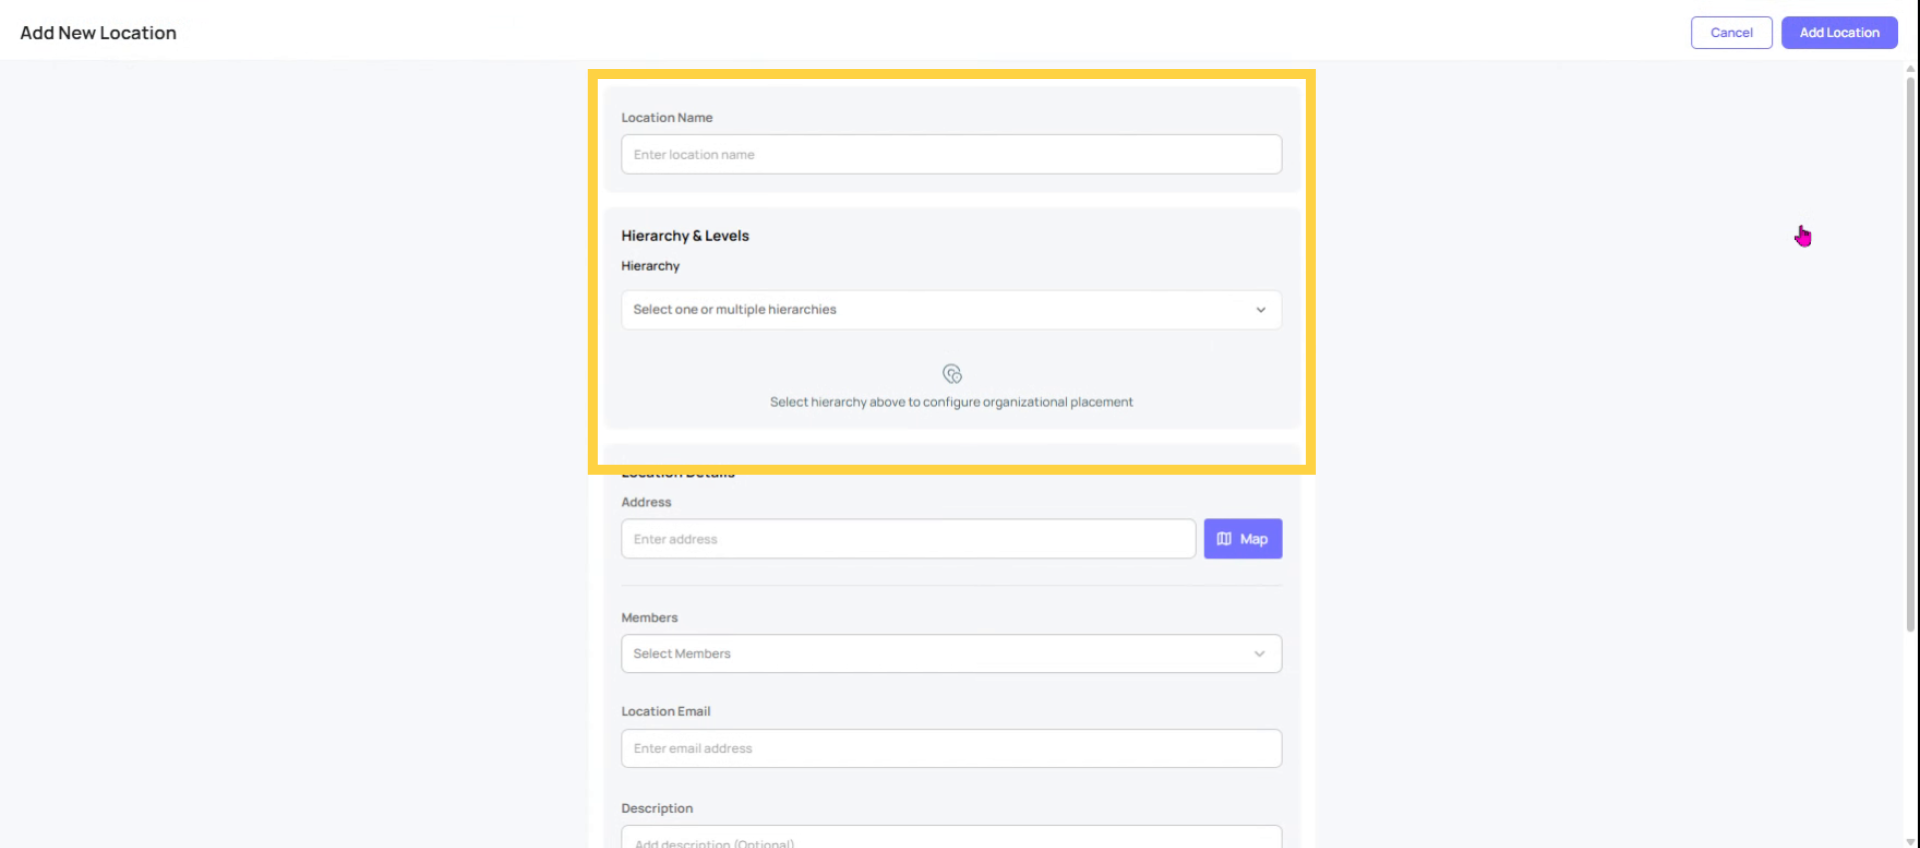
Task: Click the Add description text box
Action: coord(950,840)
